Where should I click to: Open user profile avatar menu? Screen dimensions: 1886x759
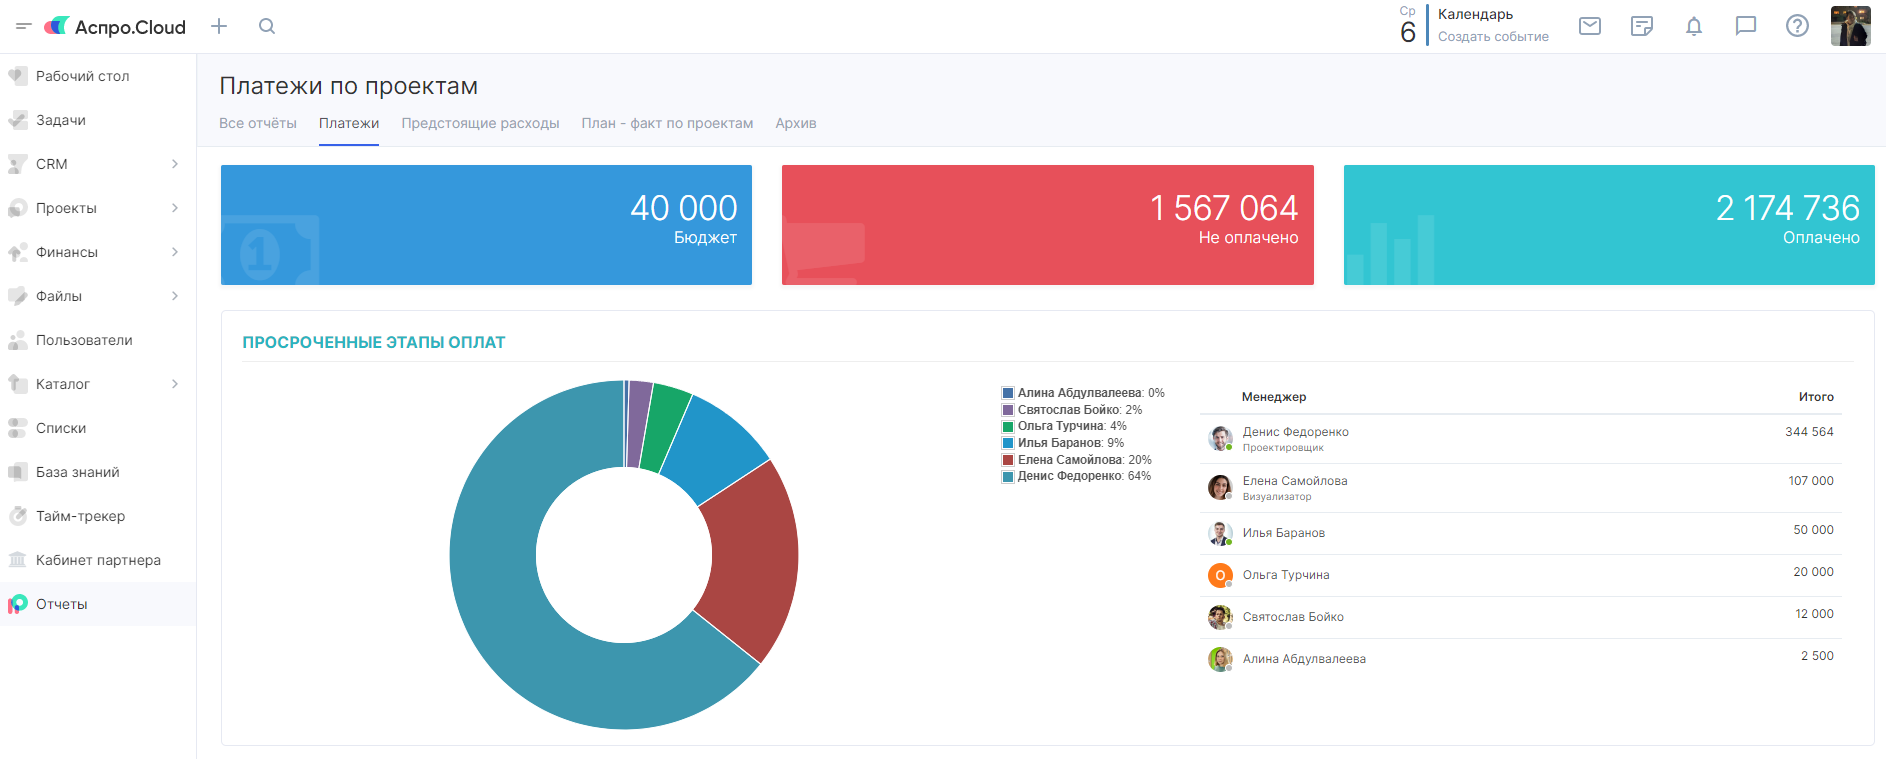click(1850, 26)
